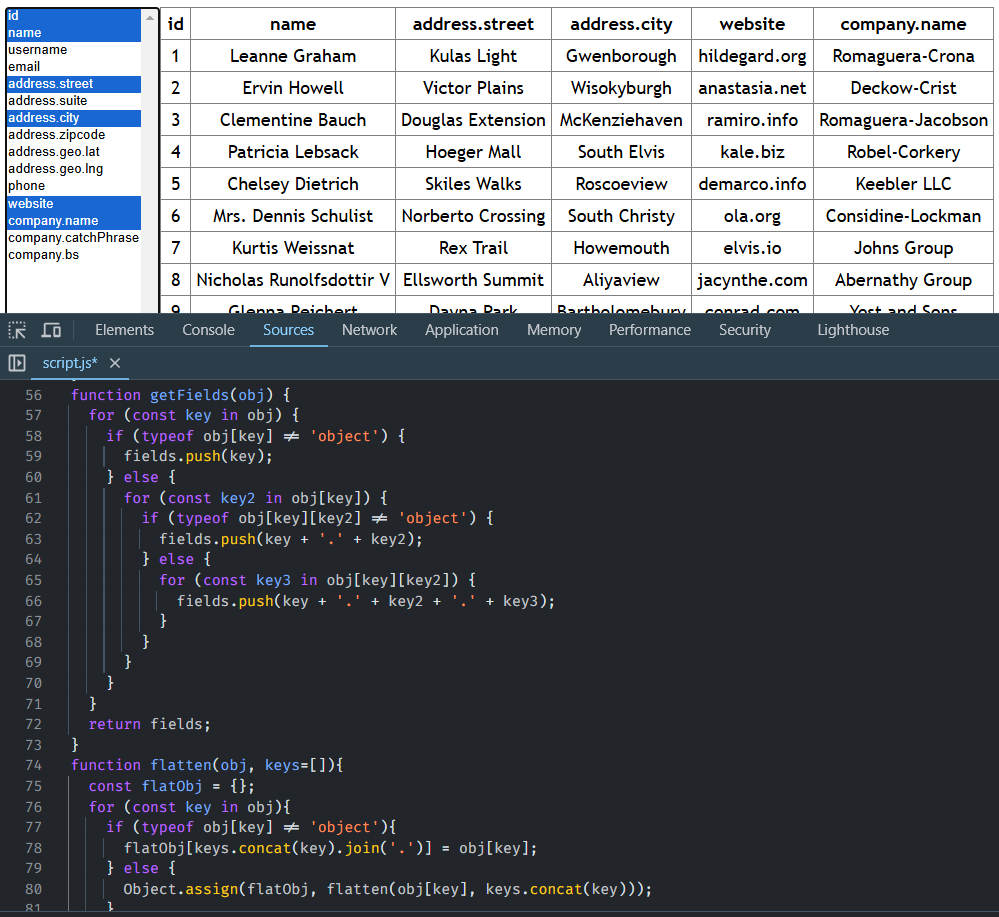The width and height of the screenshot is (999, 917).
Task: Click the 'Chelsey Dietrich' table cell
Action: [293, 184]
